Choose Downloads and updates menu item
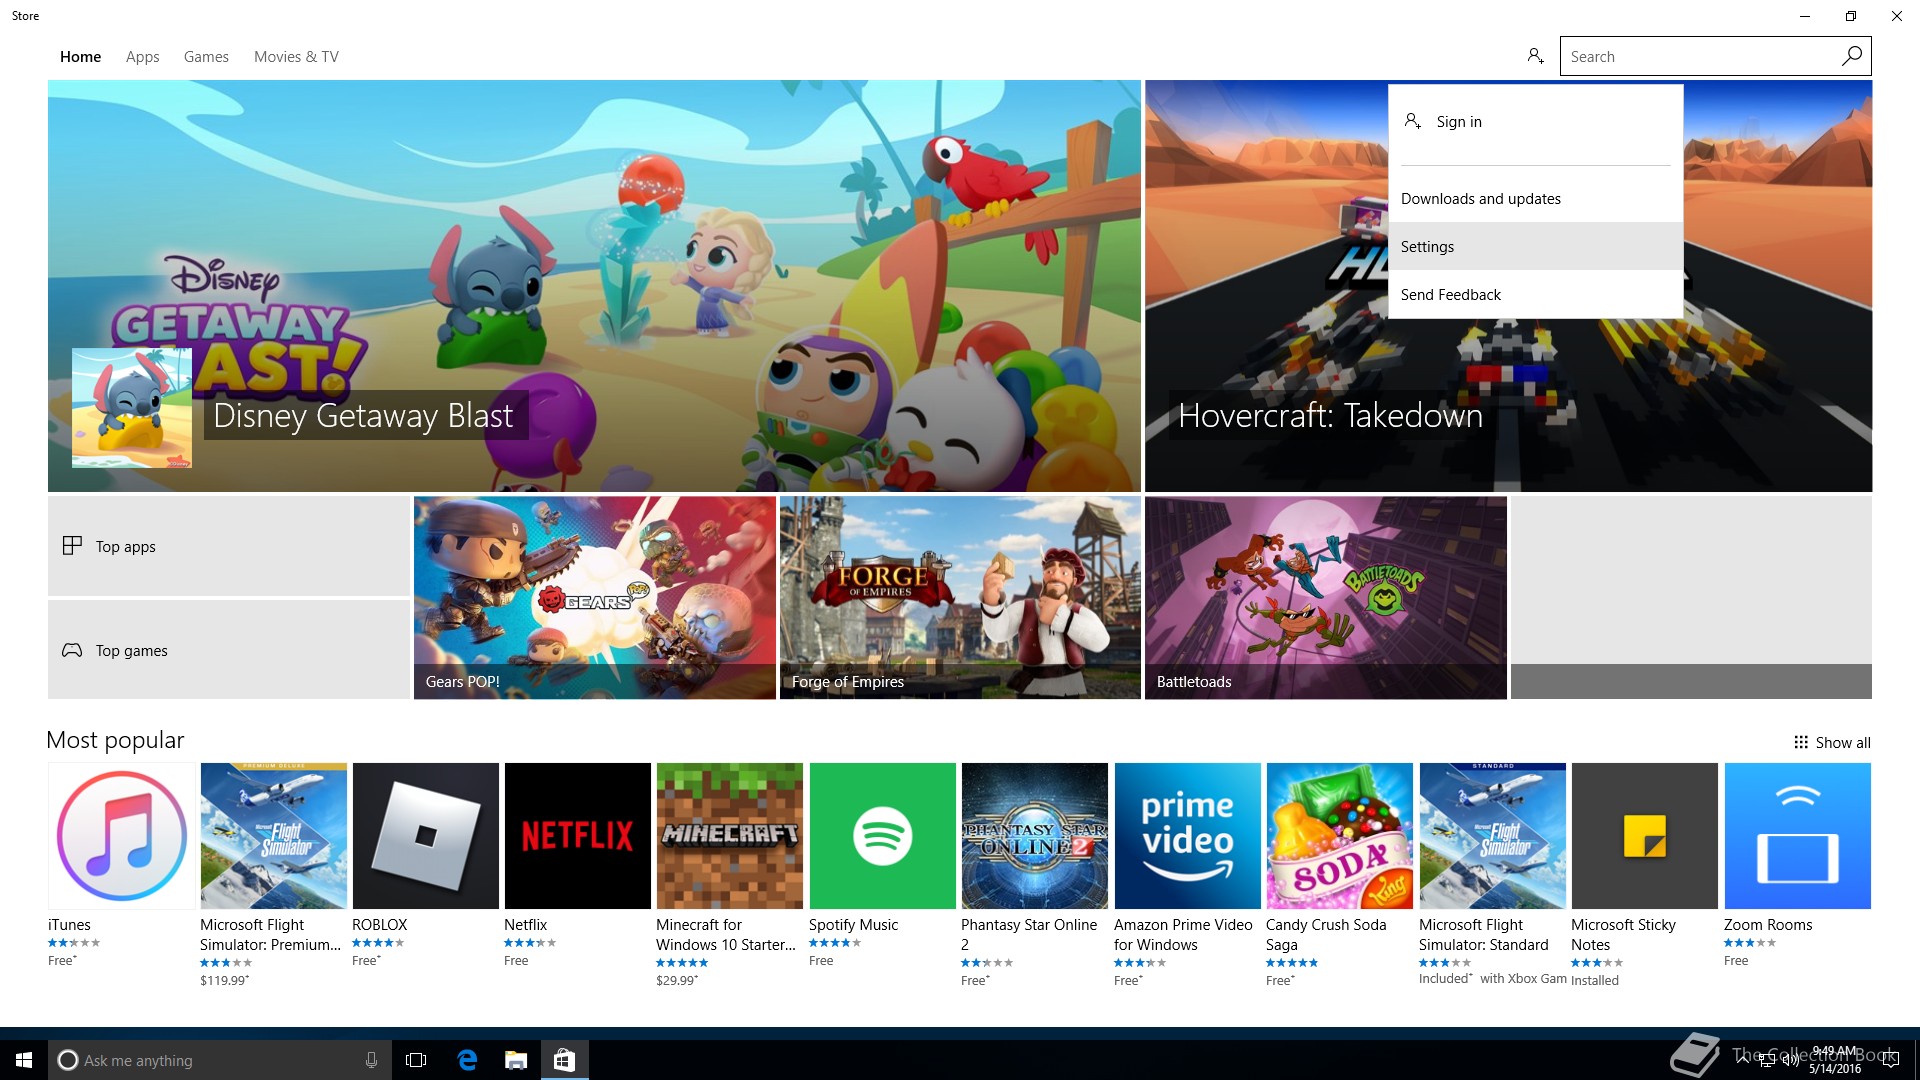 pos(1535,198)
